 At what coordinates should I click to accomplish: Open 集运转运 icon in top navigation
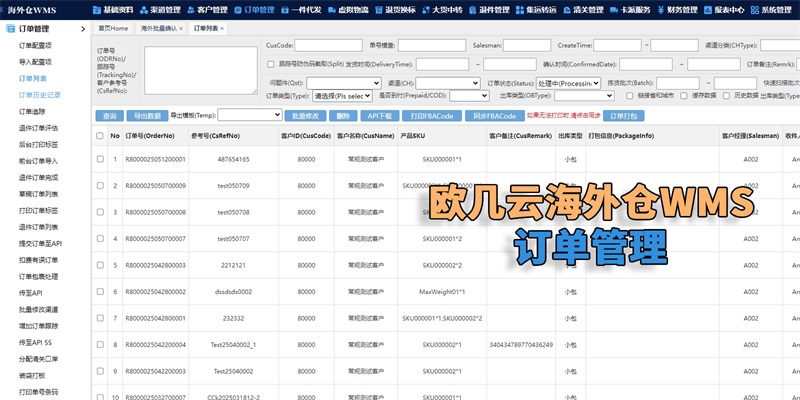point(520,10)
